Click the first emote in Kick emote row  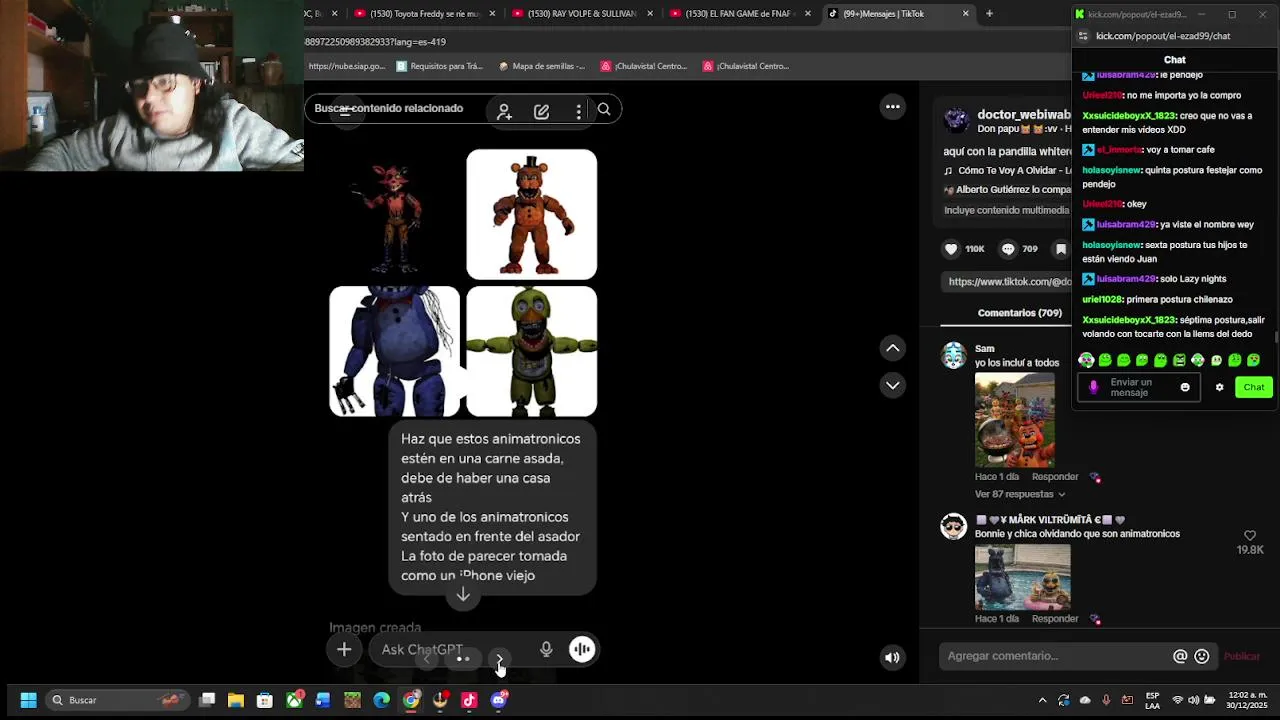1086,360
